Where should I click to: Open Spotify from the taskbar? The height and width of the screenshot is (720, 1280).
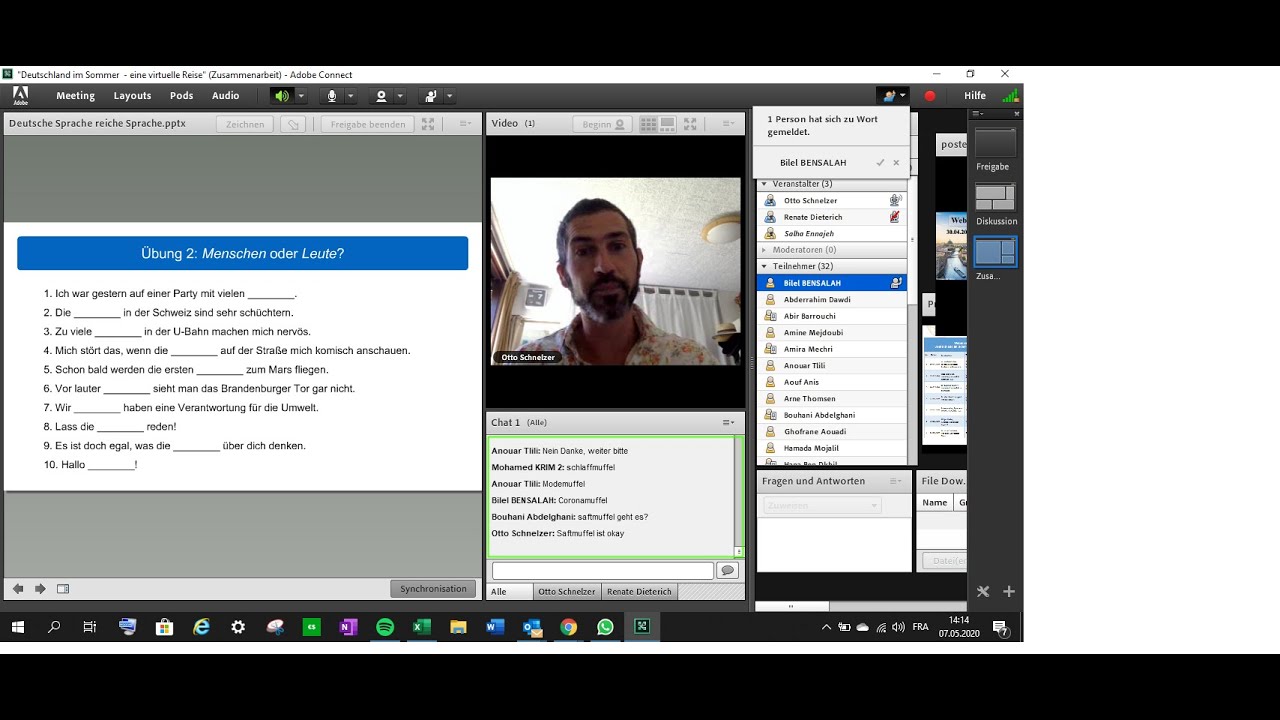coord(385,627)
